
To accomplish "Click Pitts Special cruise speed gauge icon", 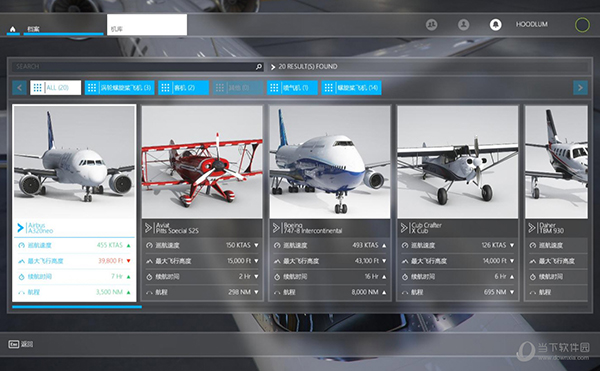I will click(149, 246).
